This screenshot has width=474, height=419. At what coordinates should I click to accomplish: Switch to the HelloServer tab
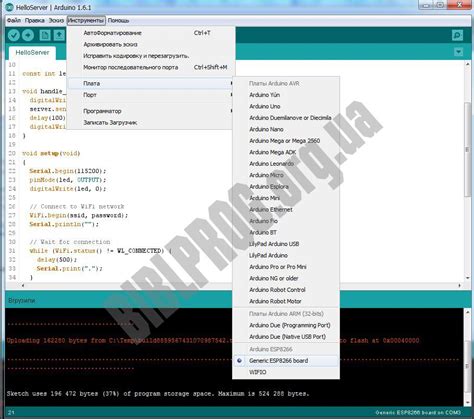coord(32,53)
